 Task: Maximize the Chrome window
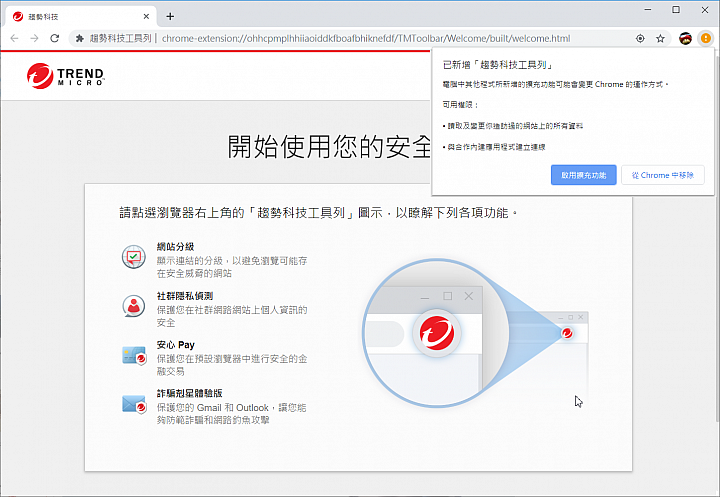coord(676,10)
